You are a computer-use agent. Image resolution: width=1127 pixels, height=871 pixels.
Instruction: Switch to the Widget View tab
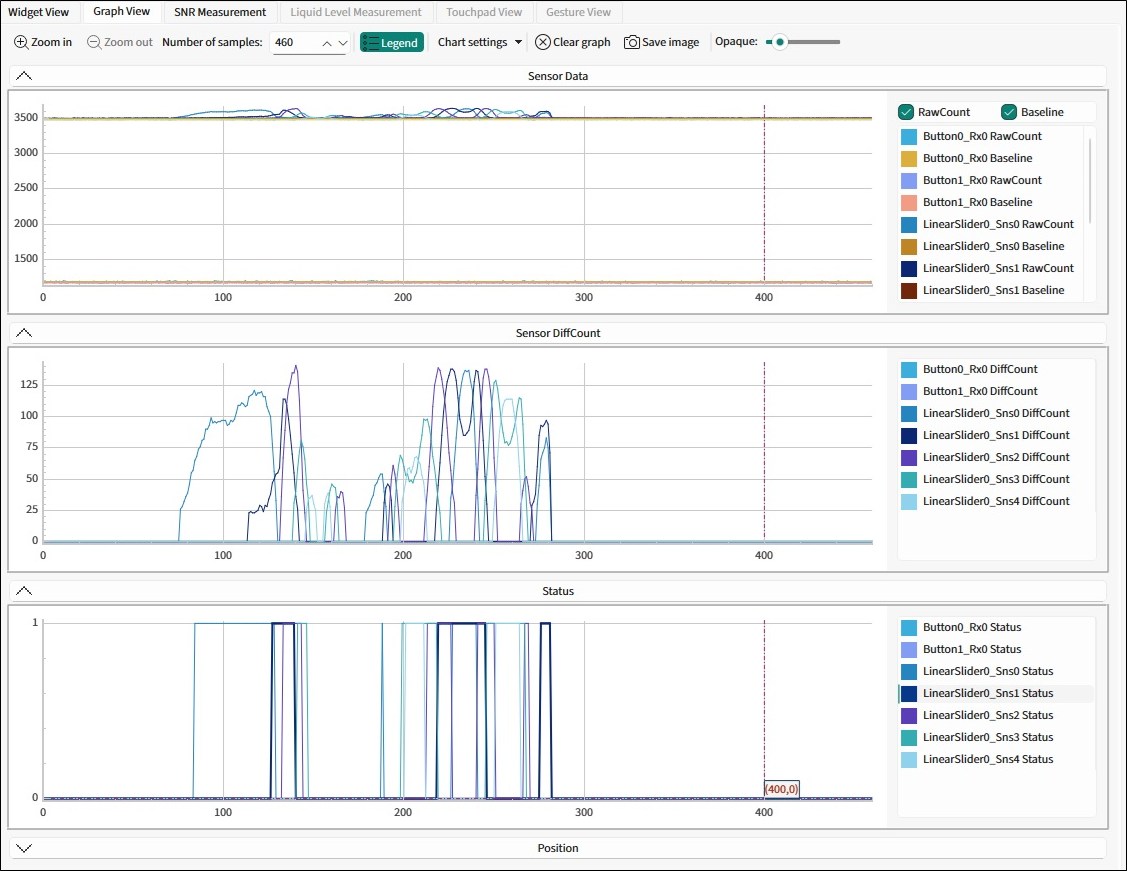tap(39, 12)
